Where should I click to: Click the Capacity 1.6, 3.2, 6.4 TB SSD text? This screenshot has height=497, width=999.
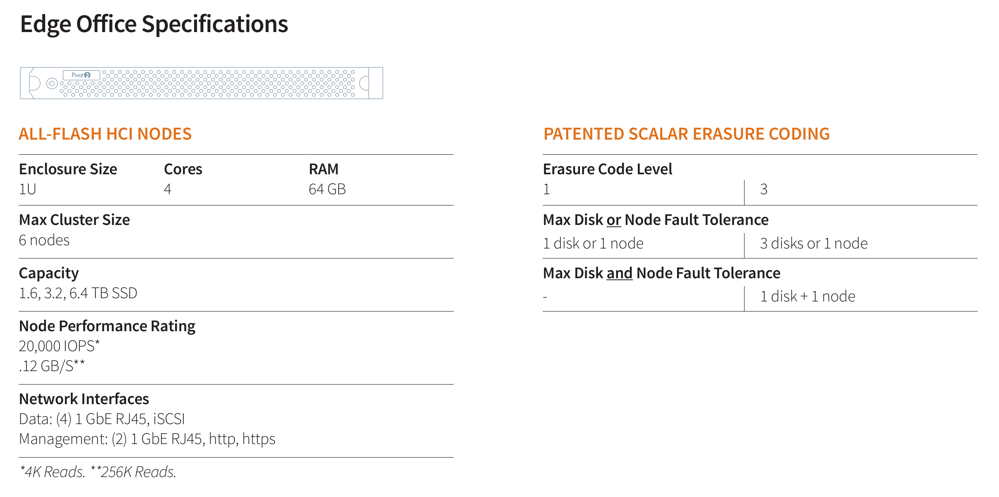78,293
